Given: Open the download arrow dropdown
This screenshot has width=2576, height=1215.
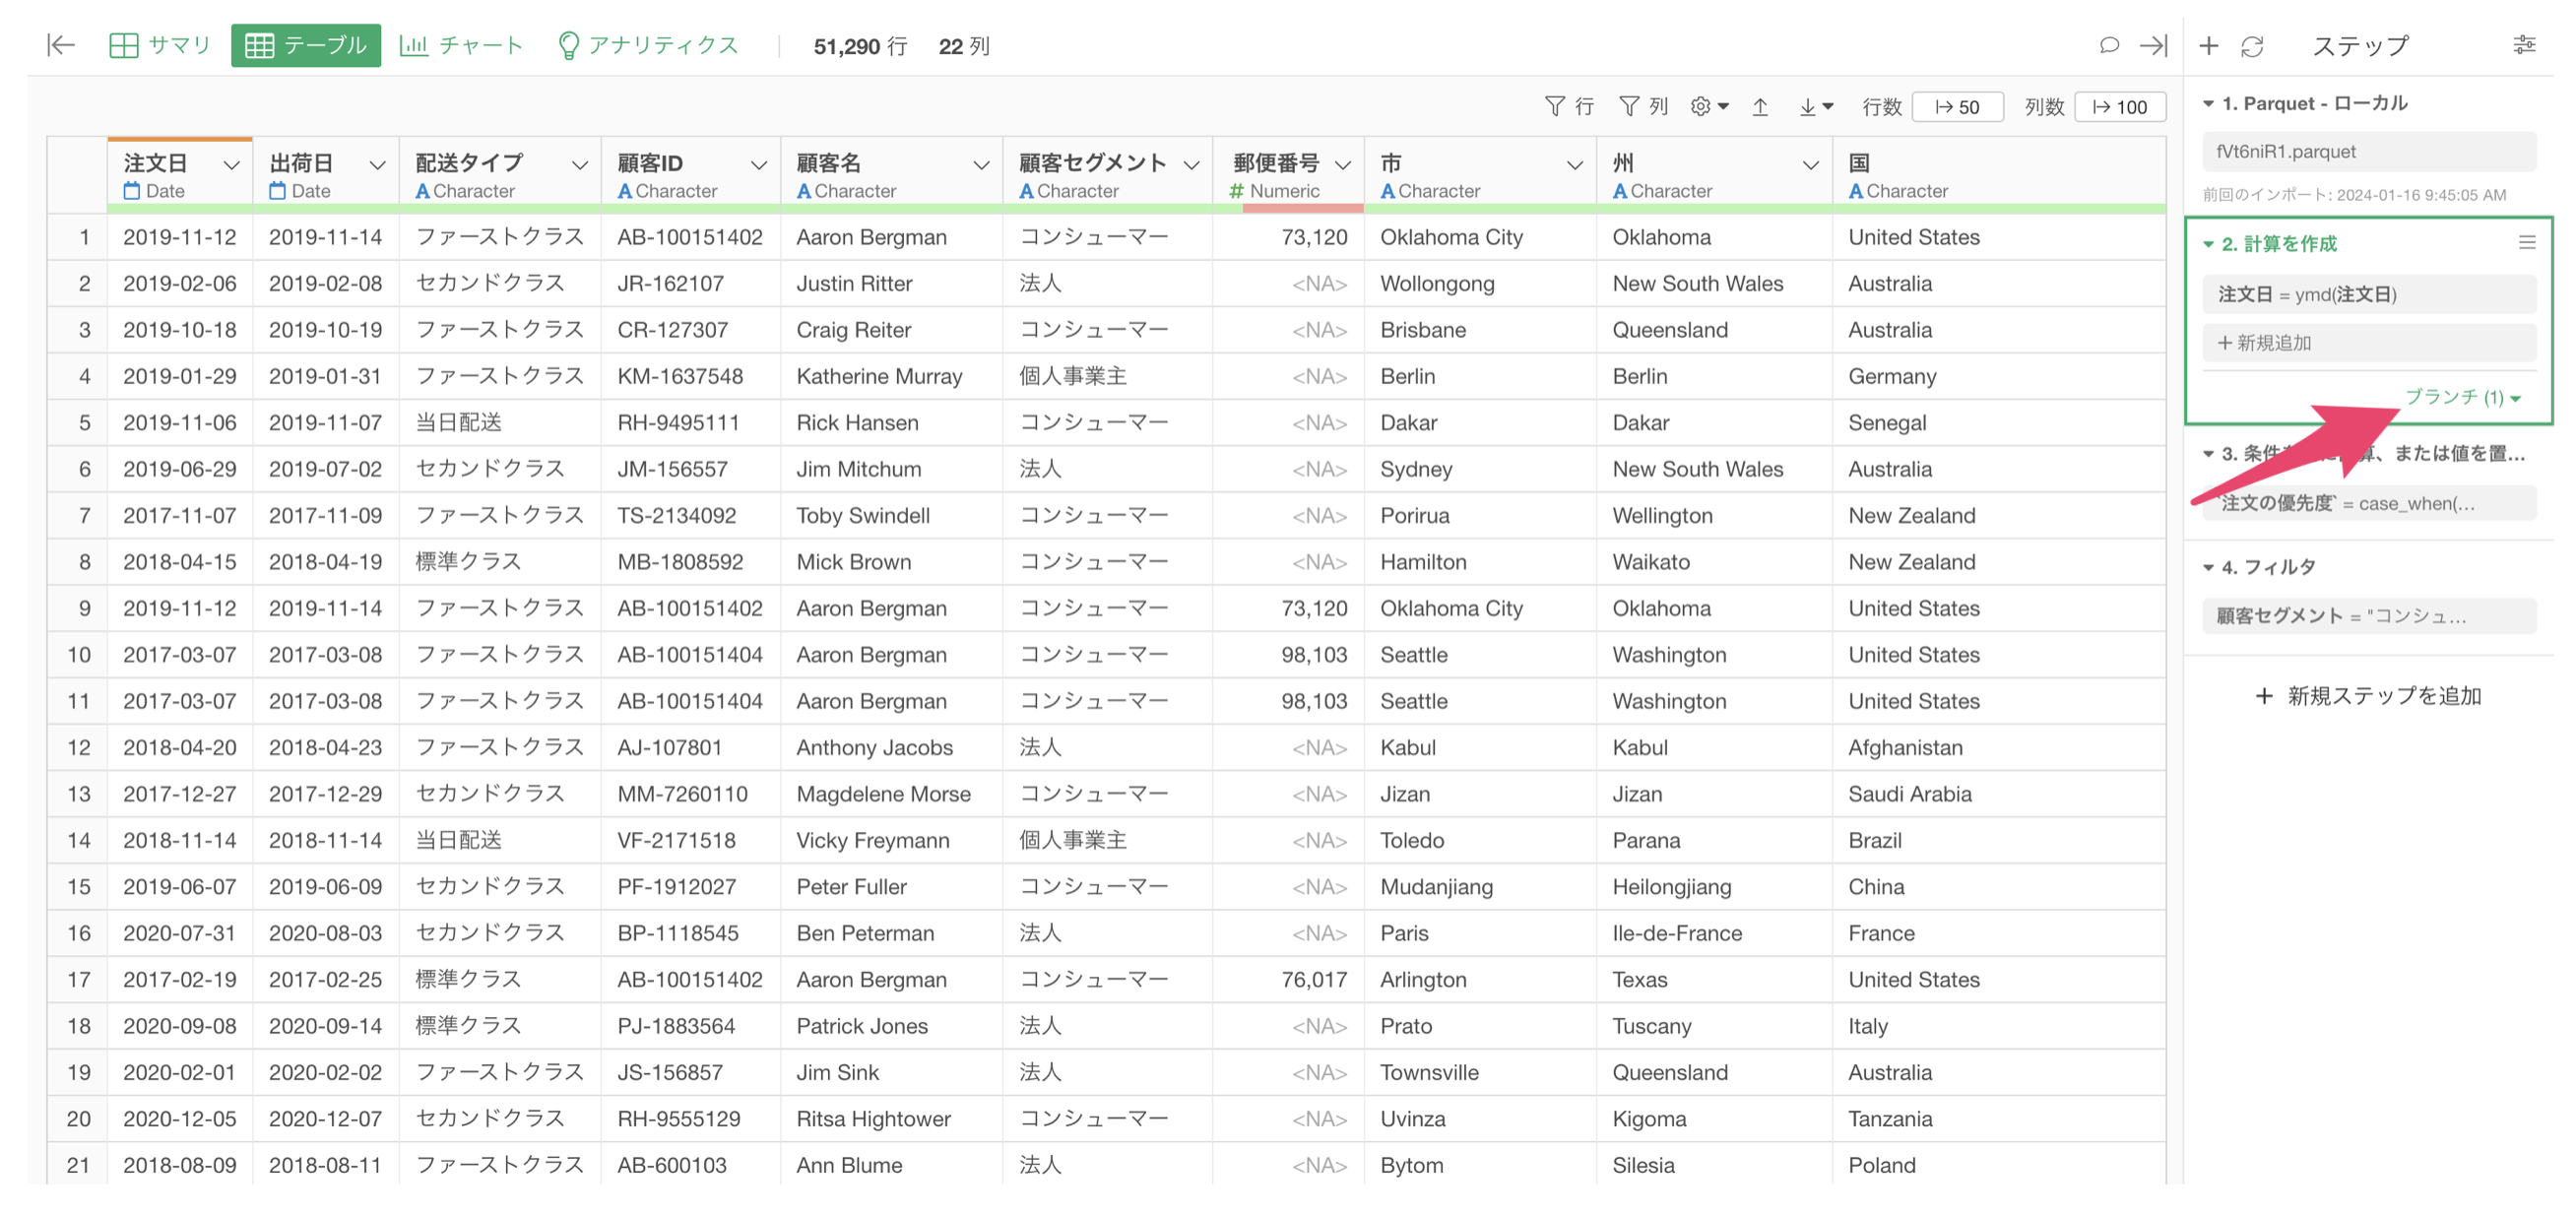Looking at the screenshot, I should pyautogui.click(x=1815, y=106).
